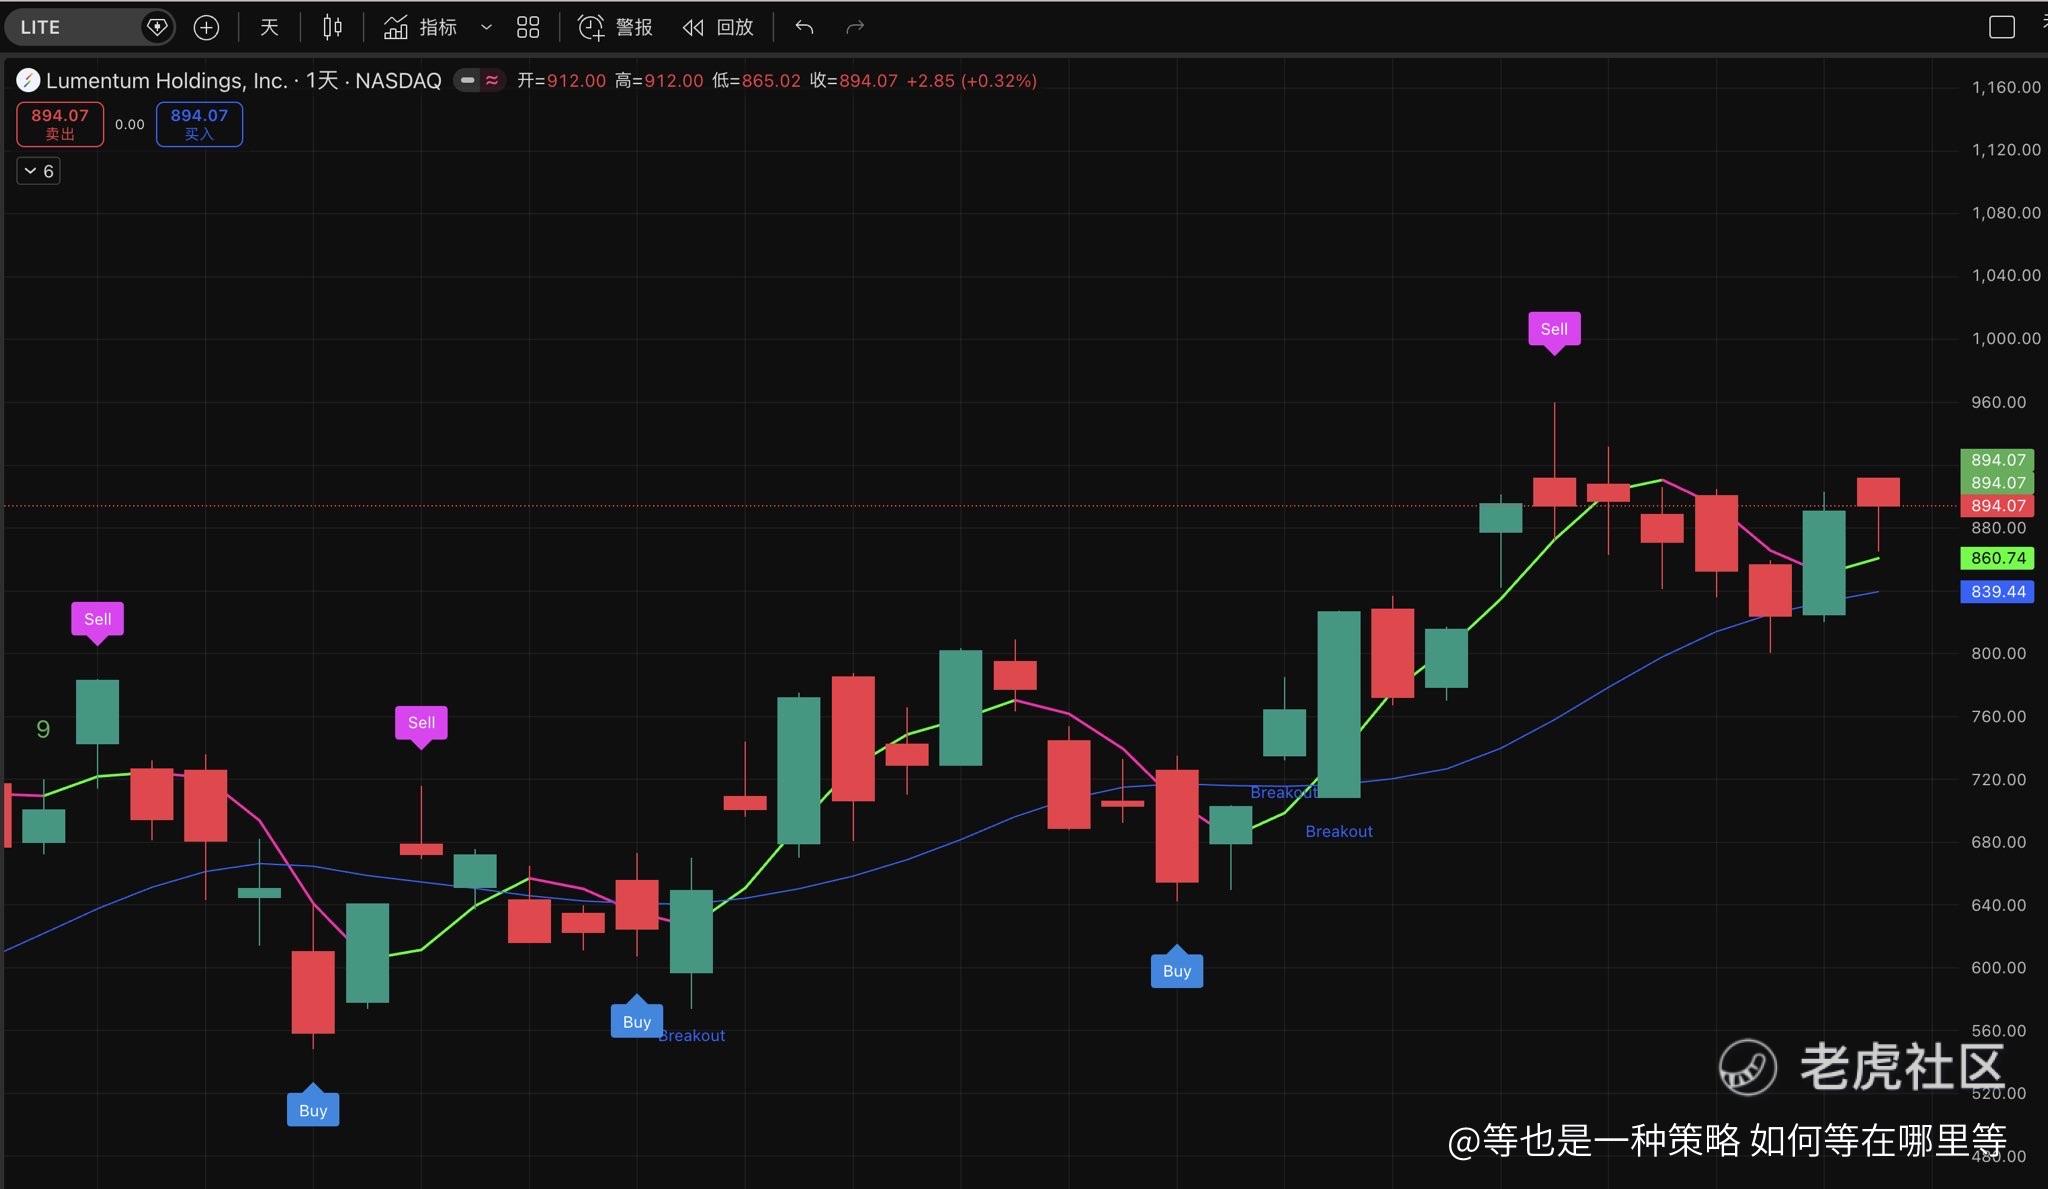
Task: Toggle the pink wave symbol indicator
Action: point(492,80)
